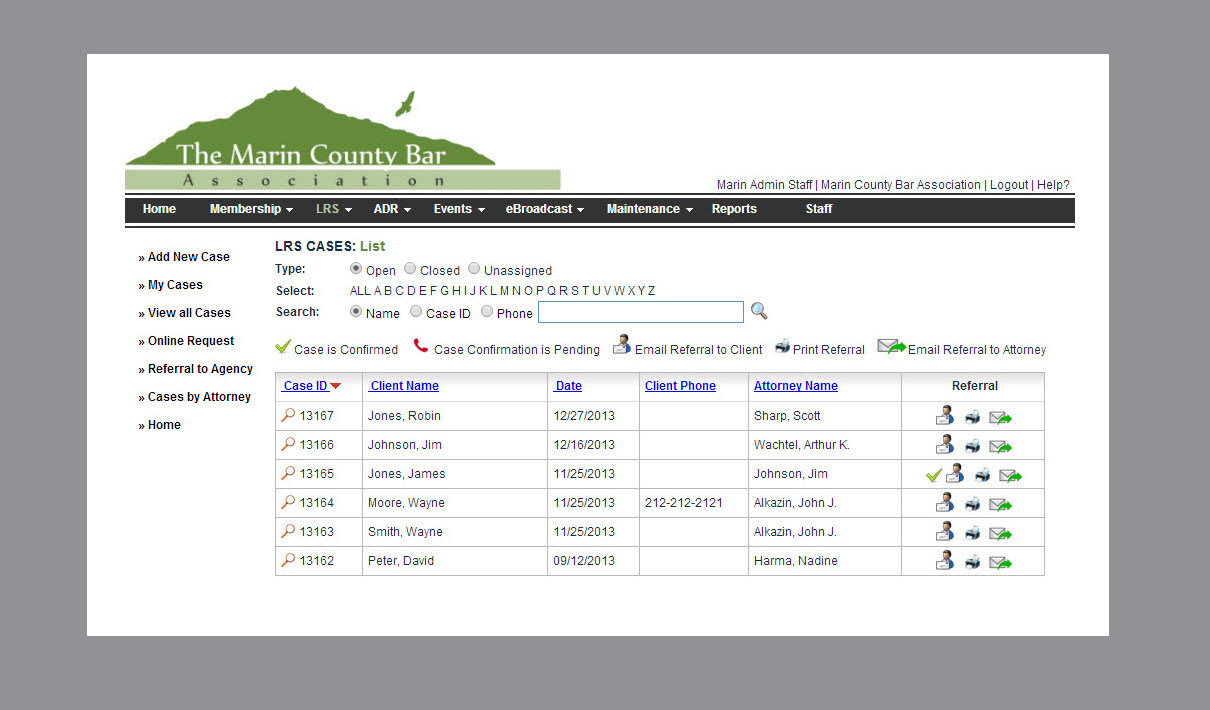Click the Marin County Bar logo

tap(342, 139)
